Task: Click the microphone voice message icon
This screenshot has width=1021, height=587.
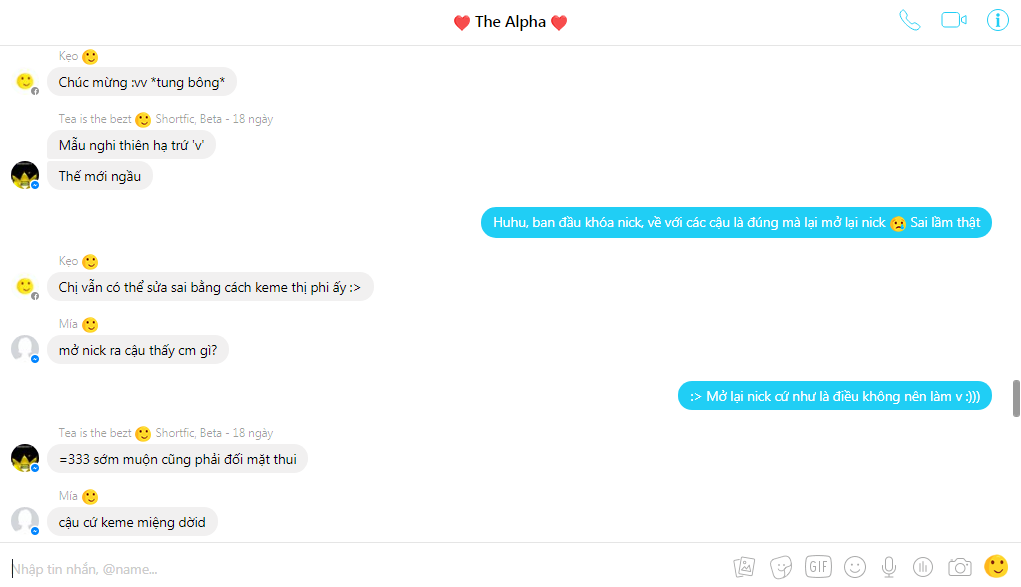Action: click(x=889, y=567)
